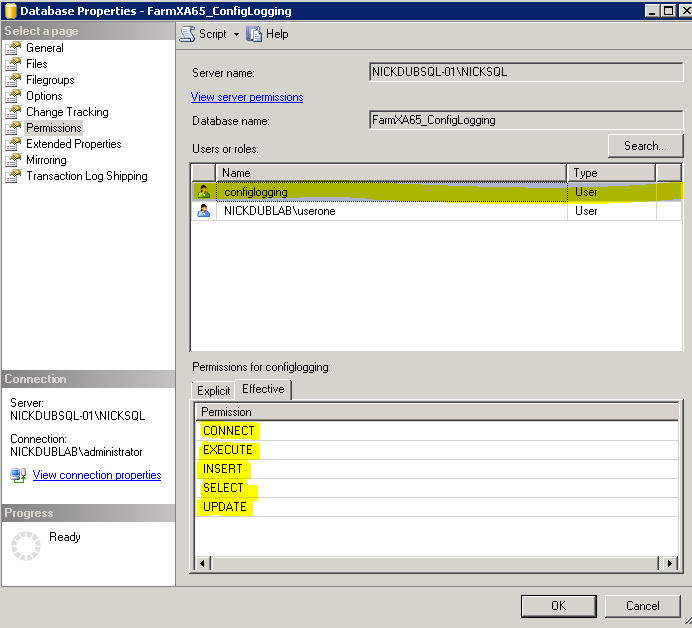This screenshot has height=628, width=692.
Task: Click the Help toolbar icon
Action: tap(254, 34)
